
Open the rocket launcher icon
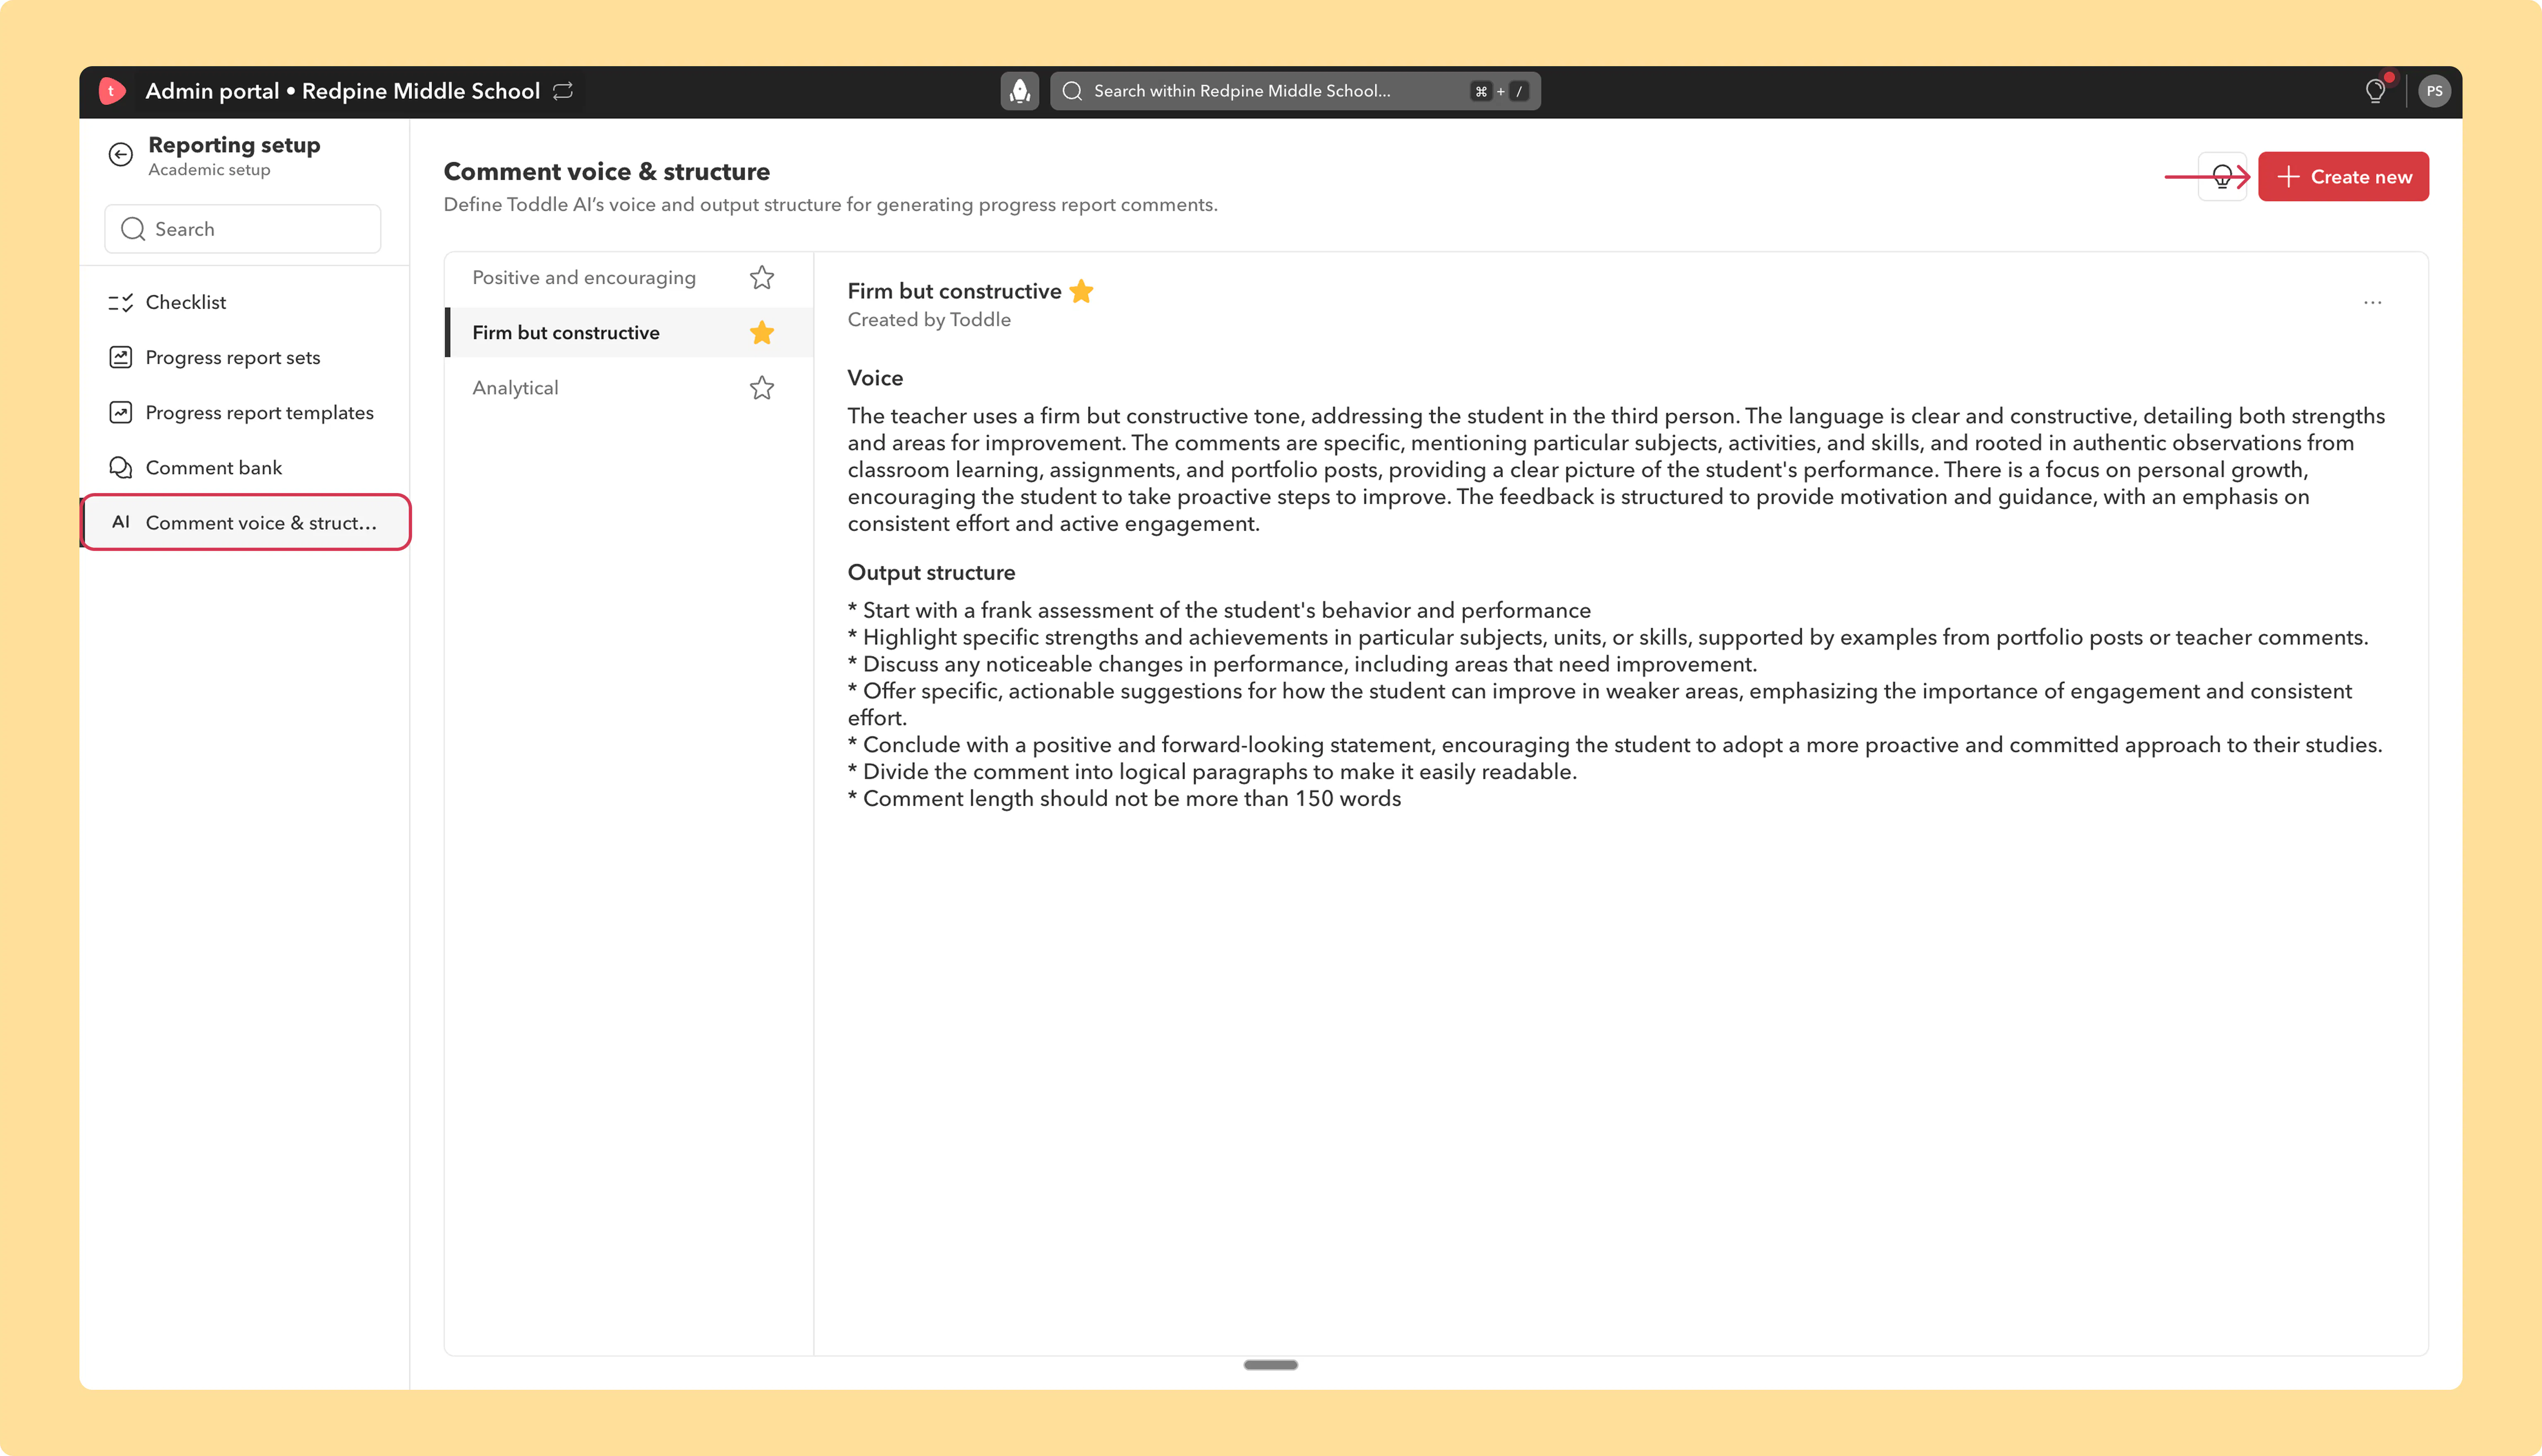tap(1019, 91)
